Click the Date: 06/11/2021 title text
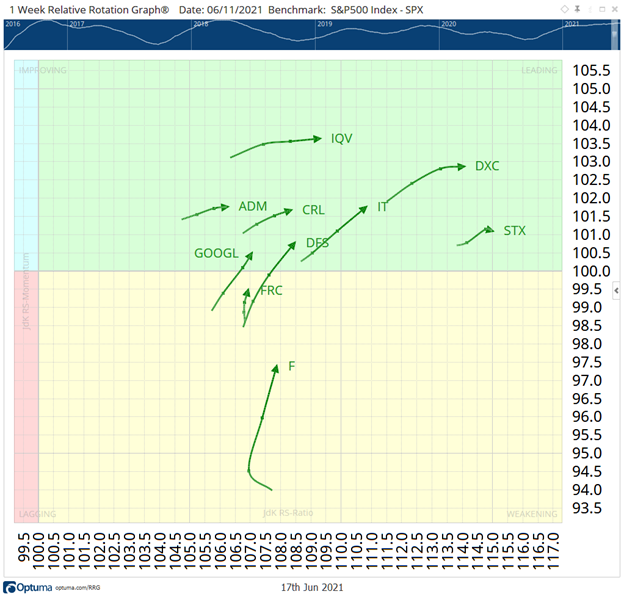Image resolution: width=624 pixels, height=597 pixels. coord(220,10)
